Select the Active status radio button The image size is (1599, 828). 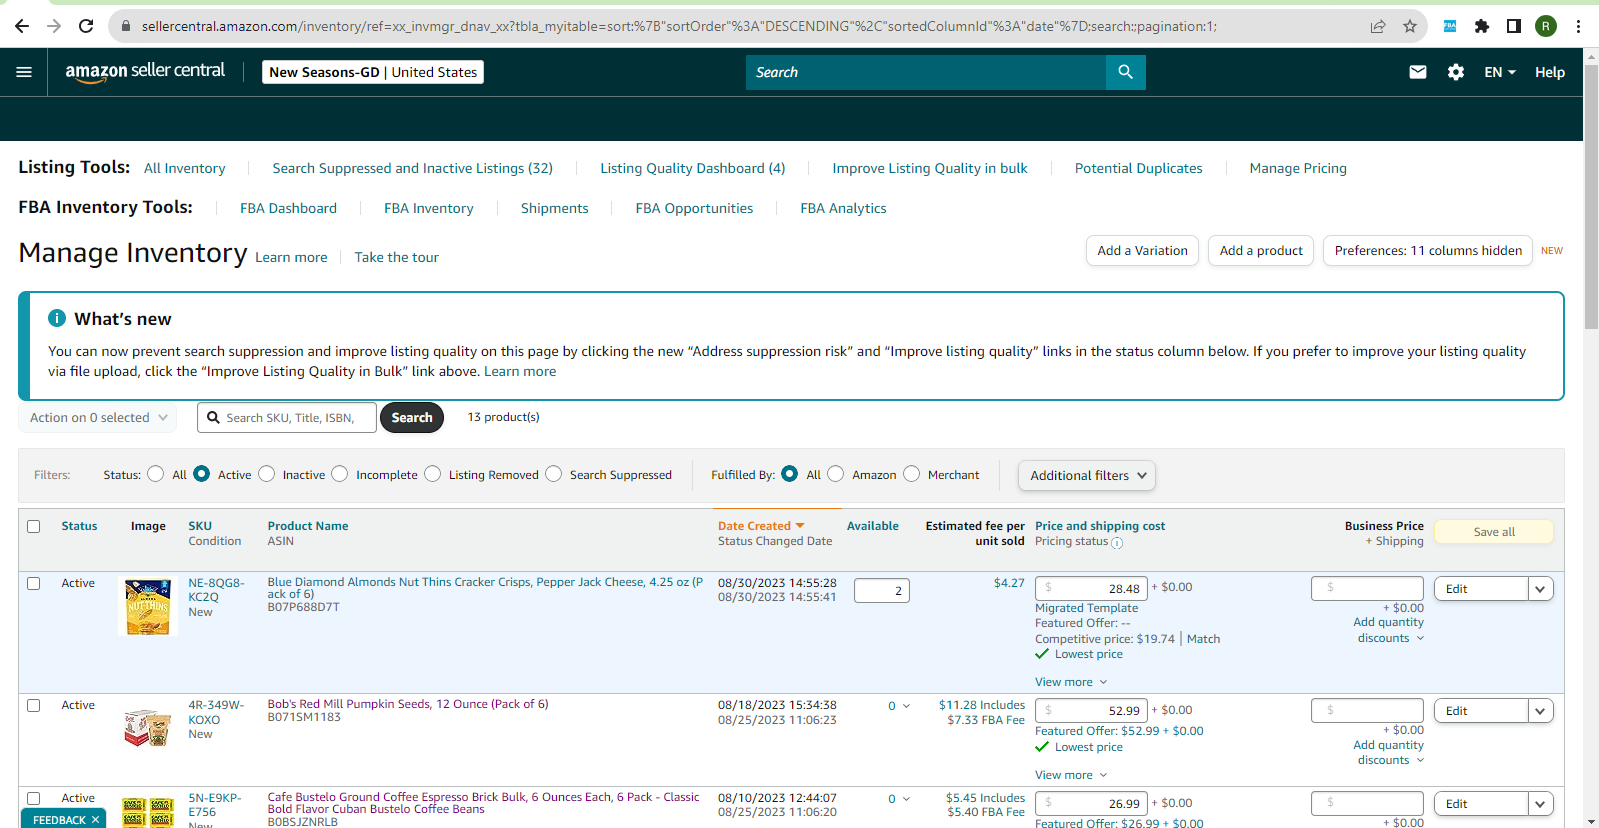click(x=202, y=474)
